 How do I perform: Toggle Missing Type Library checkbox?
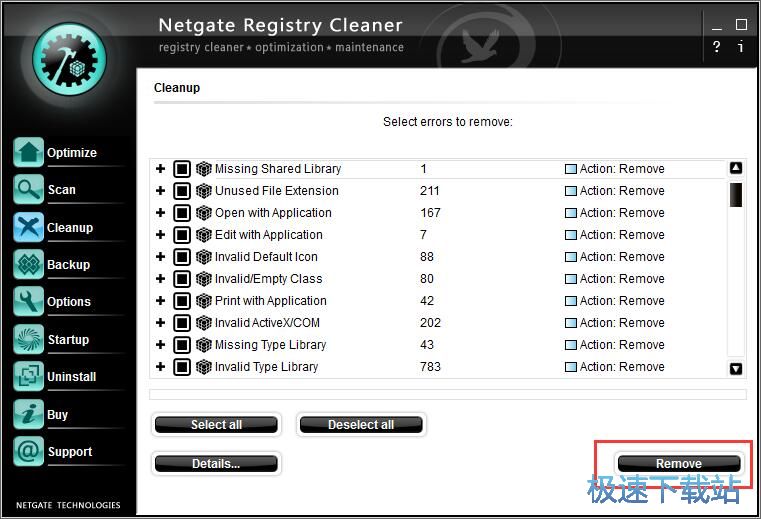tap(182, 345)
